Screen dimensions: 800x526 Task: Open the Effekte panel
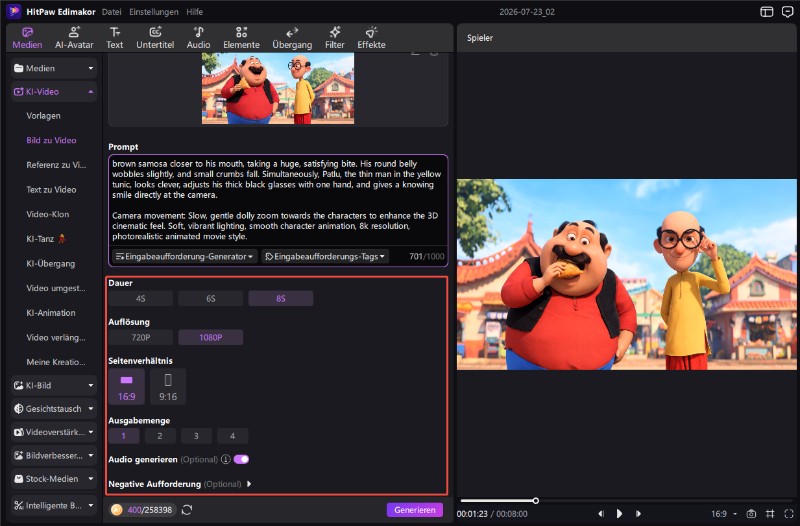tap(371, 38)
